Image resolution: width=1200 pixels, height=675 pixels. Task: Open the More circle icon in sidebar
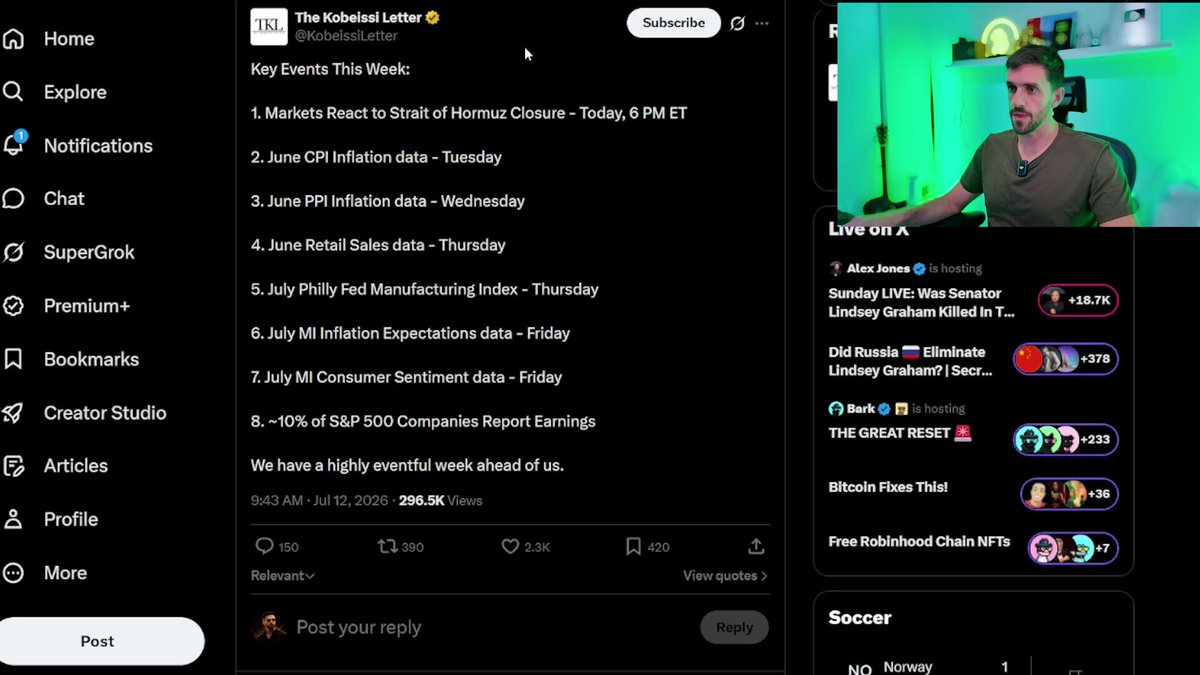[x=13, y=573]
